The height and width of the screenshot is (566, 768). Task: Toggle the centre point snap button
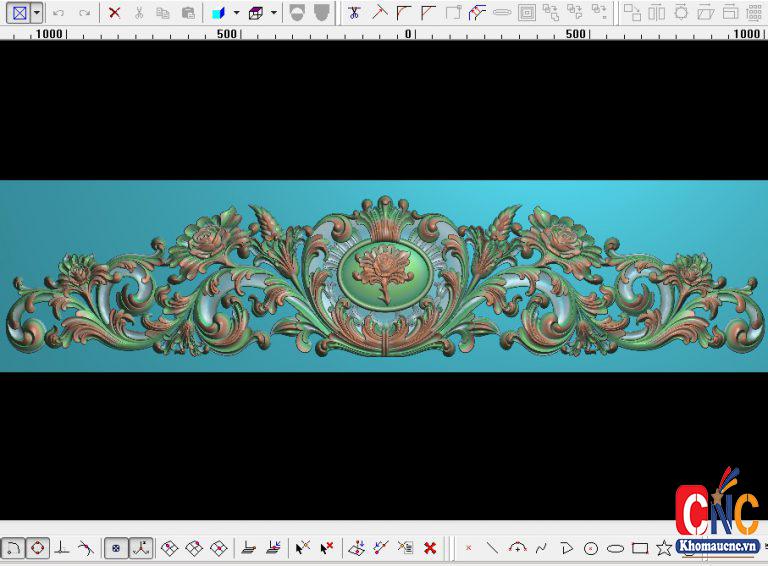coord(116,548)
